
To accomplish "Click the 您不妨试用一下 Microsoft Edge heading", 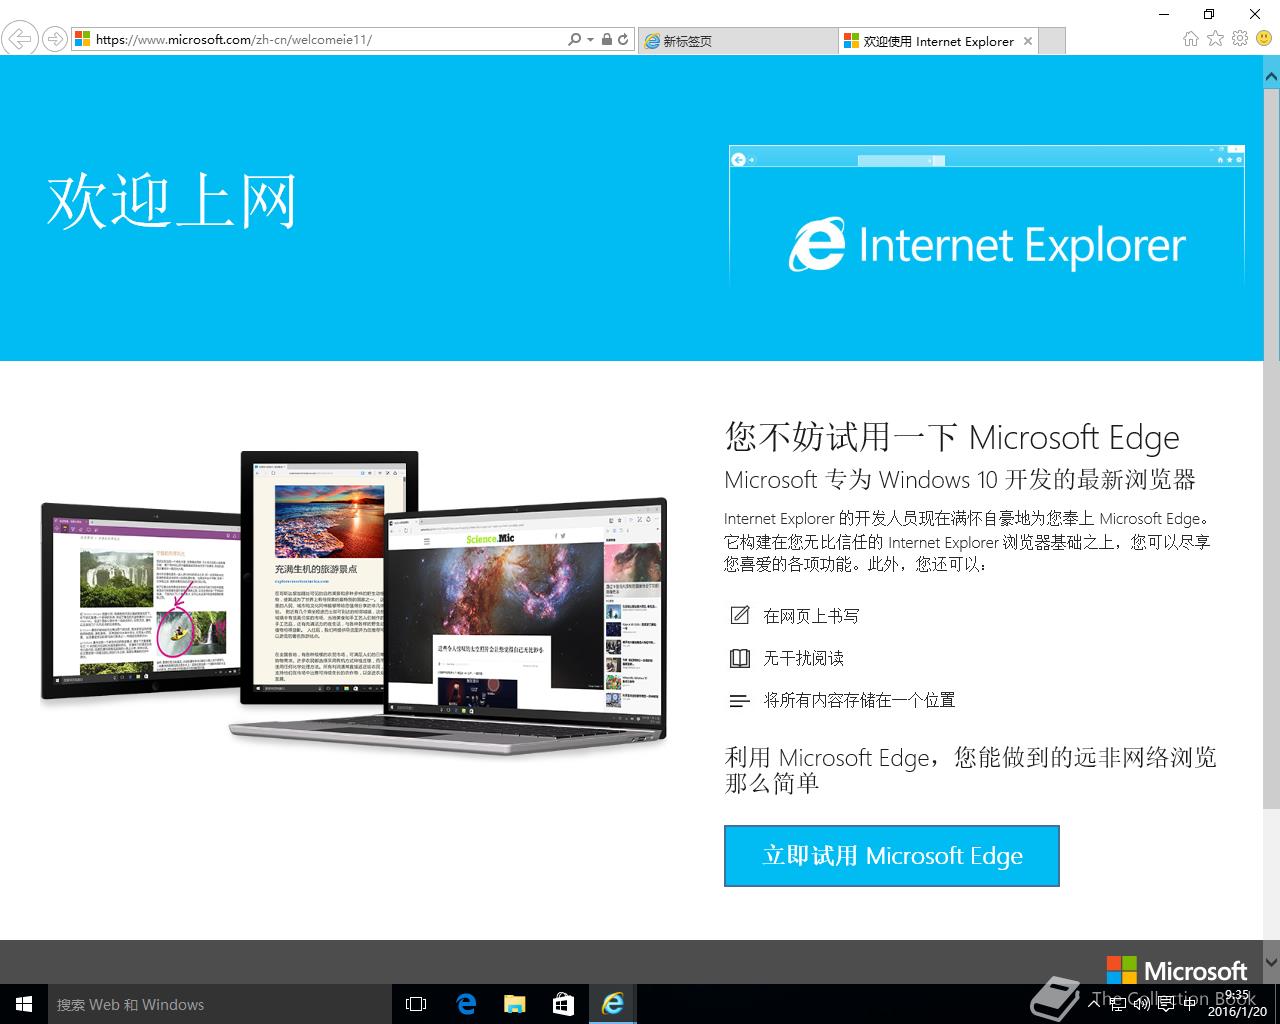I will tap(952, 437).
